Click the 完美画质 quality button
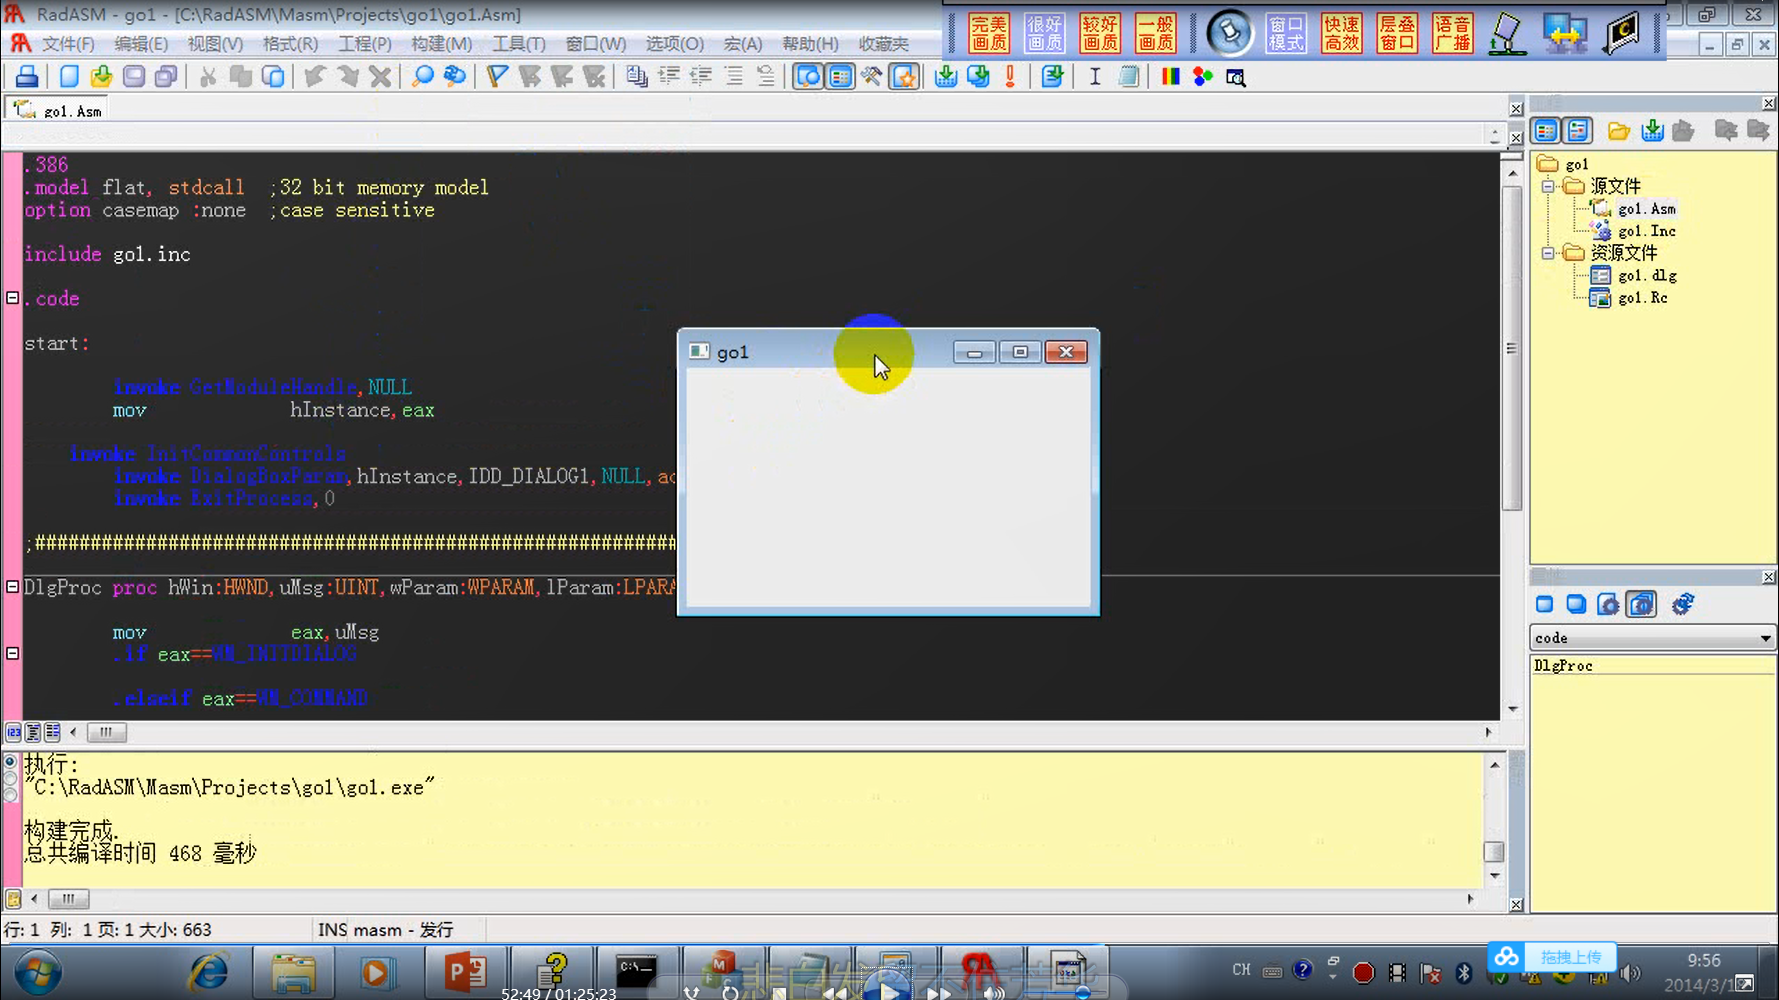 989,33
